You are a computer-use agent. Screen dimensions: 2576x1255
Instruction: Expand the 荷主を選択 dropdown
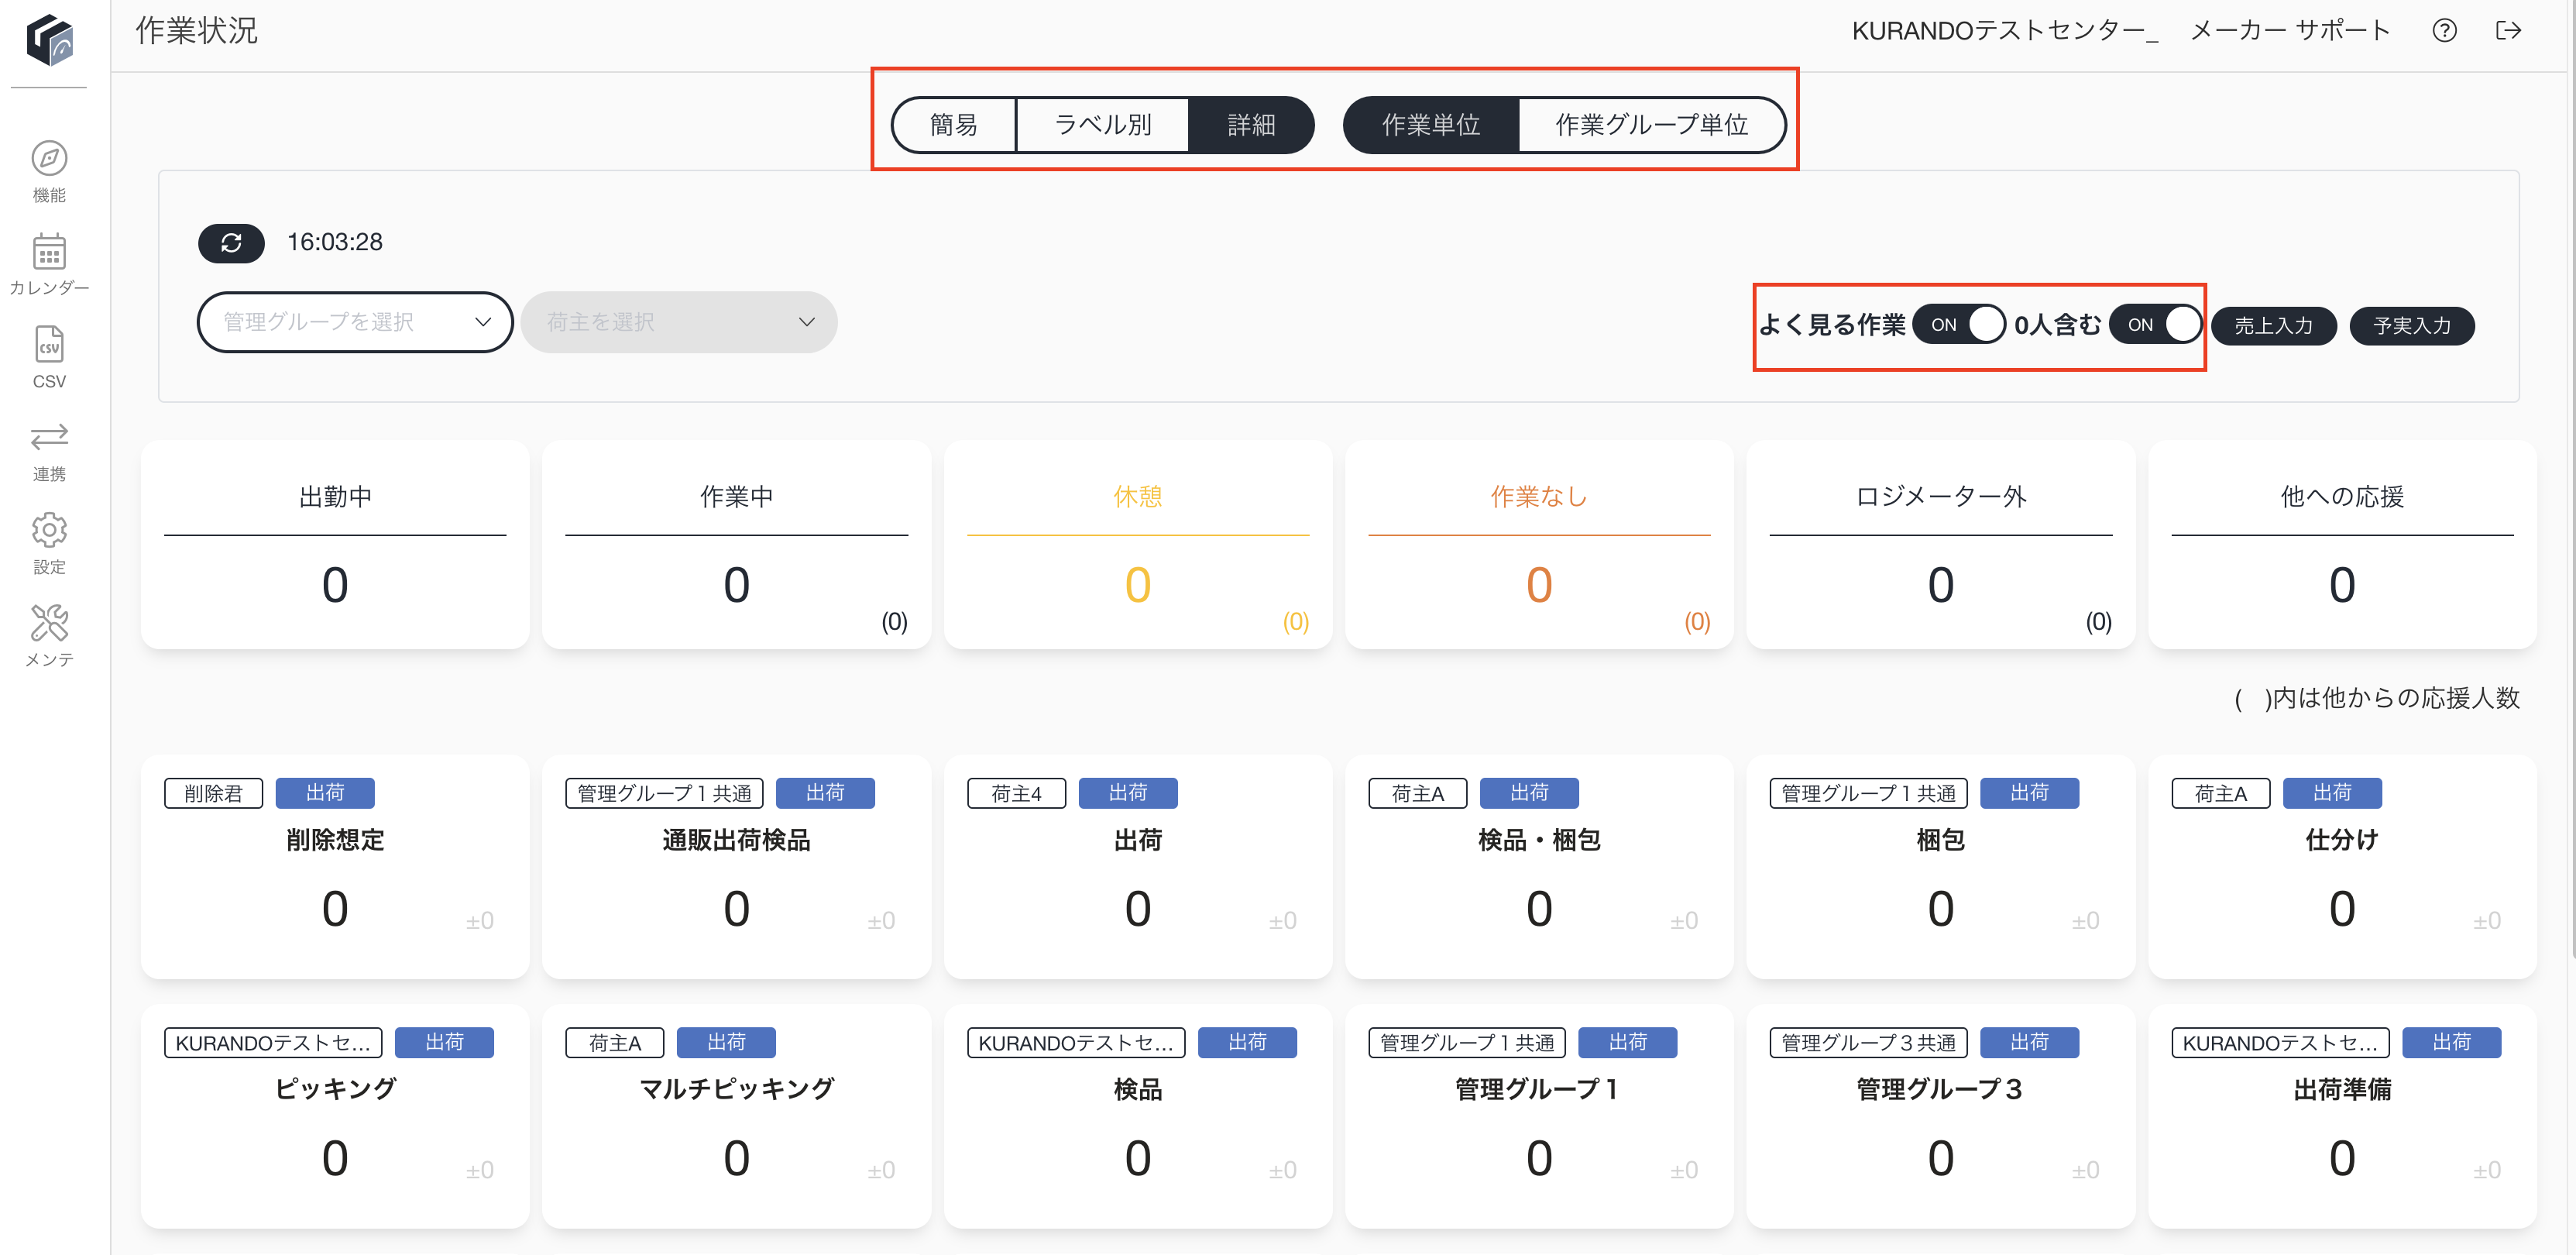tap(679, 322)
